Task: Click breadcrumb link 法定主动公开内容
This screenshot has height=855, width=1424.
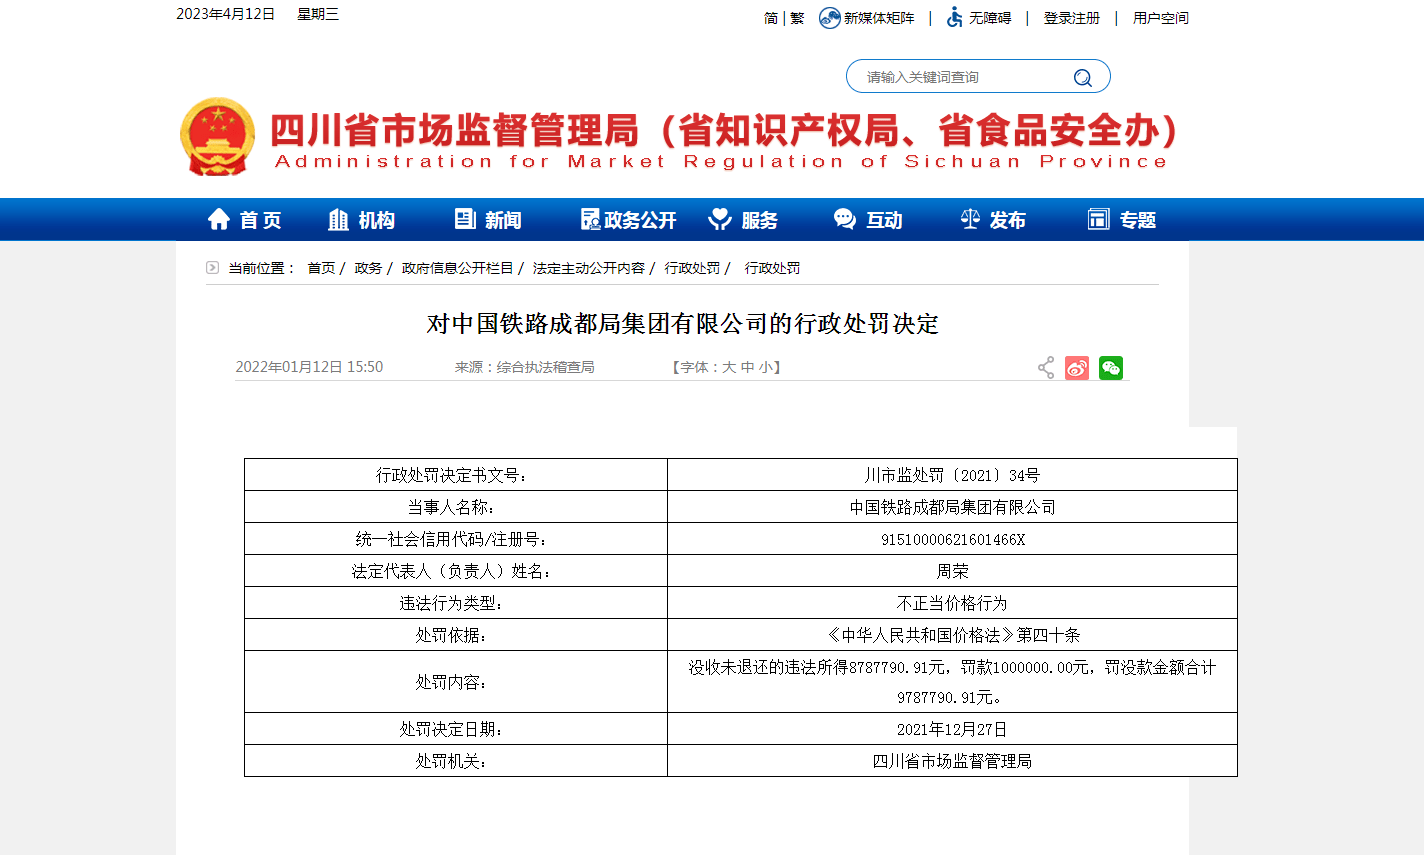Action: (x=589, y=268)
